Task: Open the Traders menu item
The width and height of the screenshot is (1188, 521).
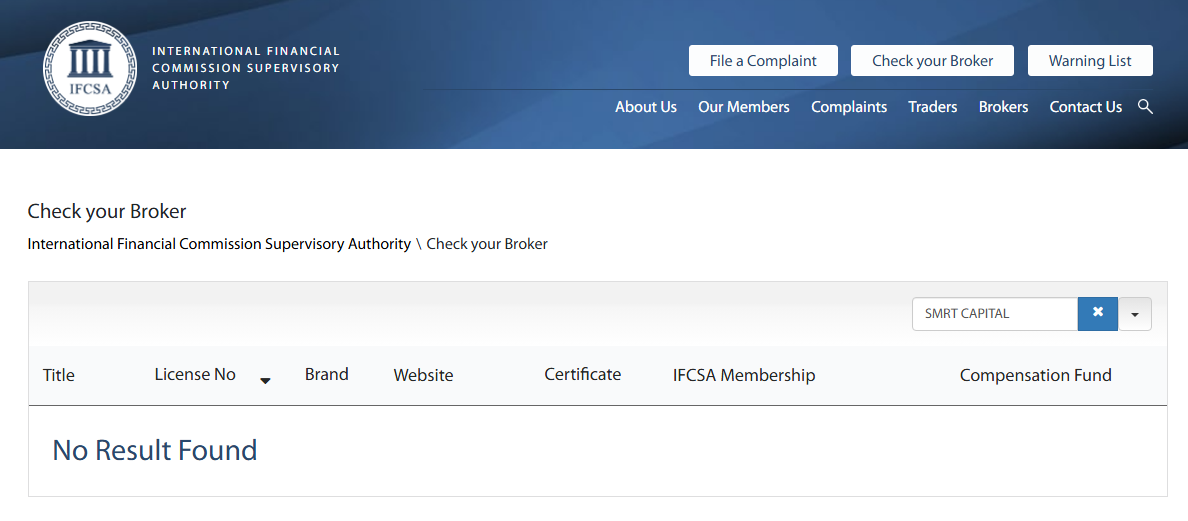Action: pyautogui.click(x=933, y=107)
